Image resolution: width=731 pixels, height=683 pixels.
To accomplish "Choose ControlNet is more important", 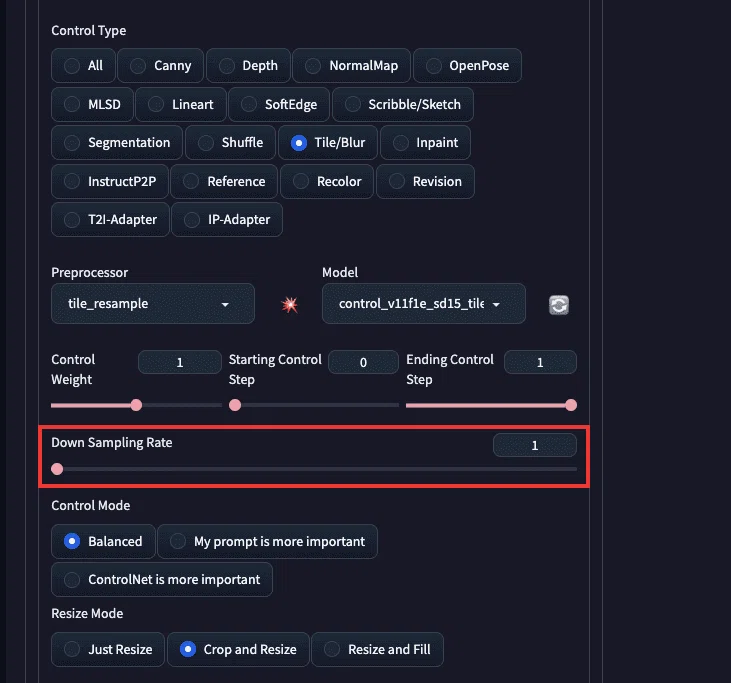I will (162, 580).
